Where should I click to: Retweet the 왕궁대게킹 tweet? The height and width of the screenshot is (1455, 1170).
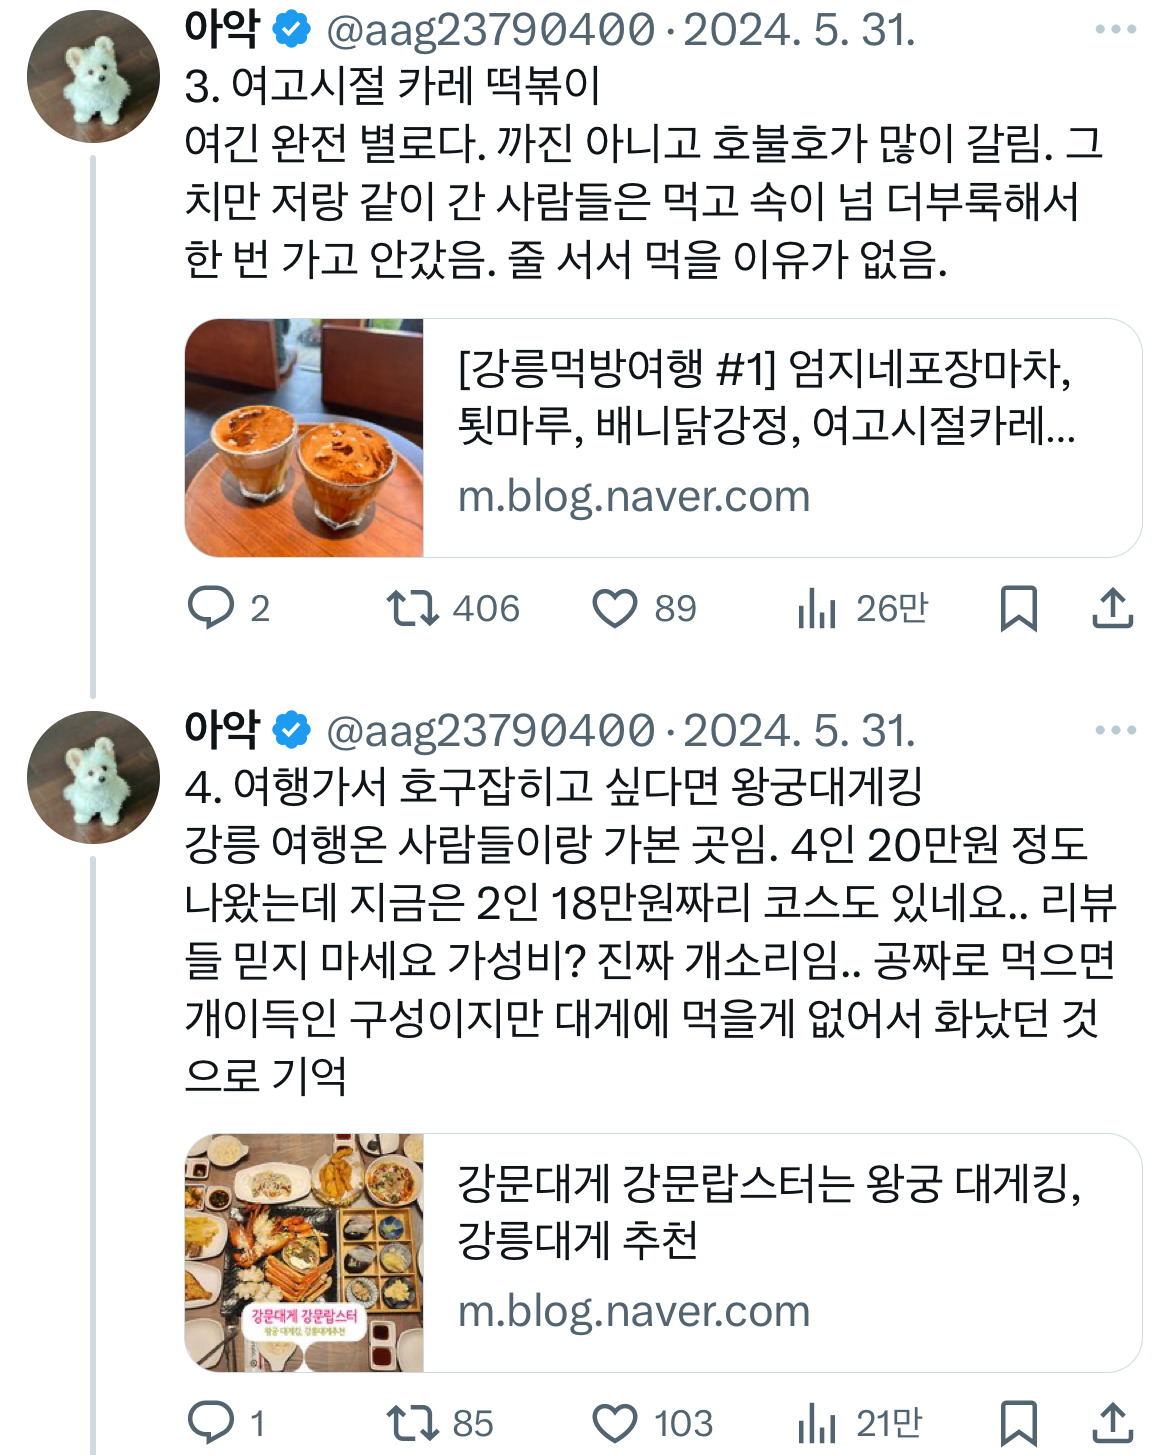(x=413, y=1423)
